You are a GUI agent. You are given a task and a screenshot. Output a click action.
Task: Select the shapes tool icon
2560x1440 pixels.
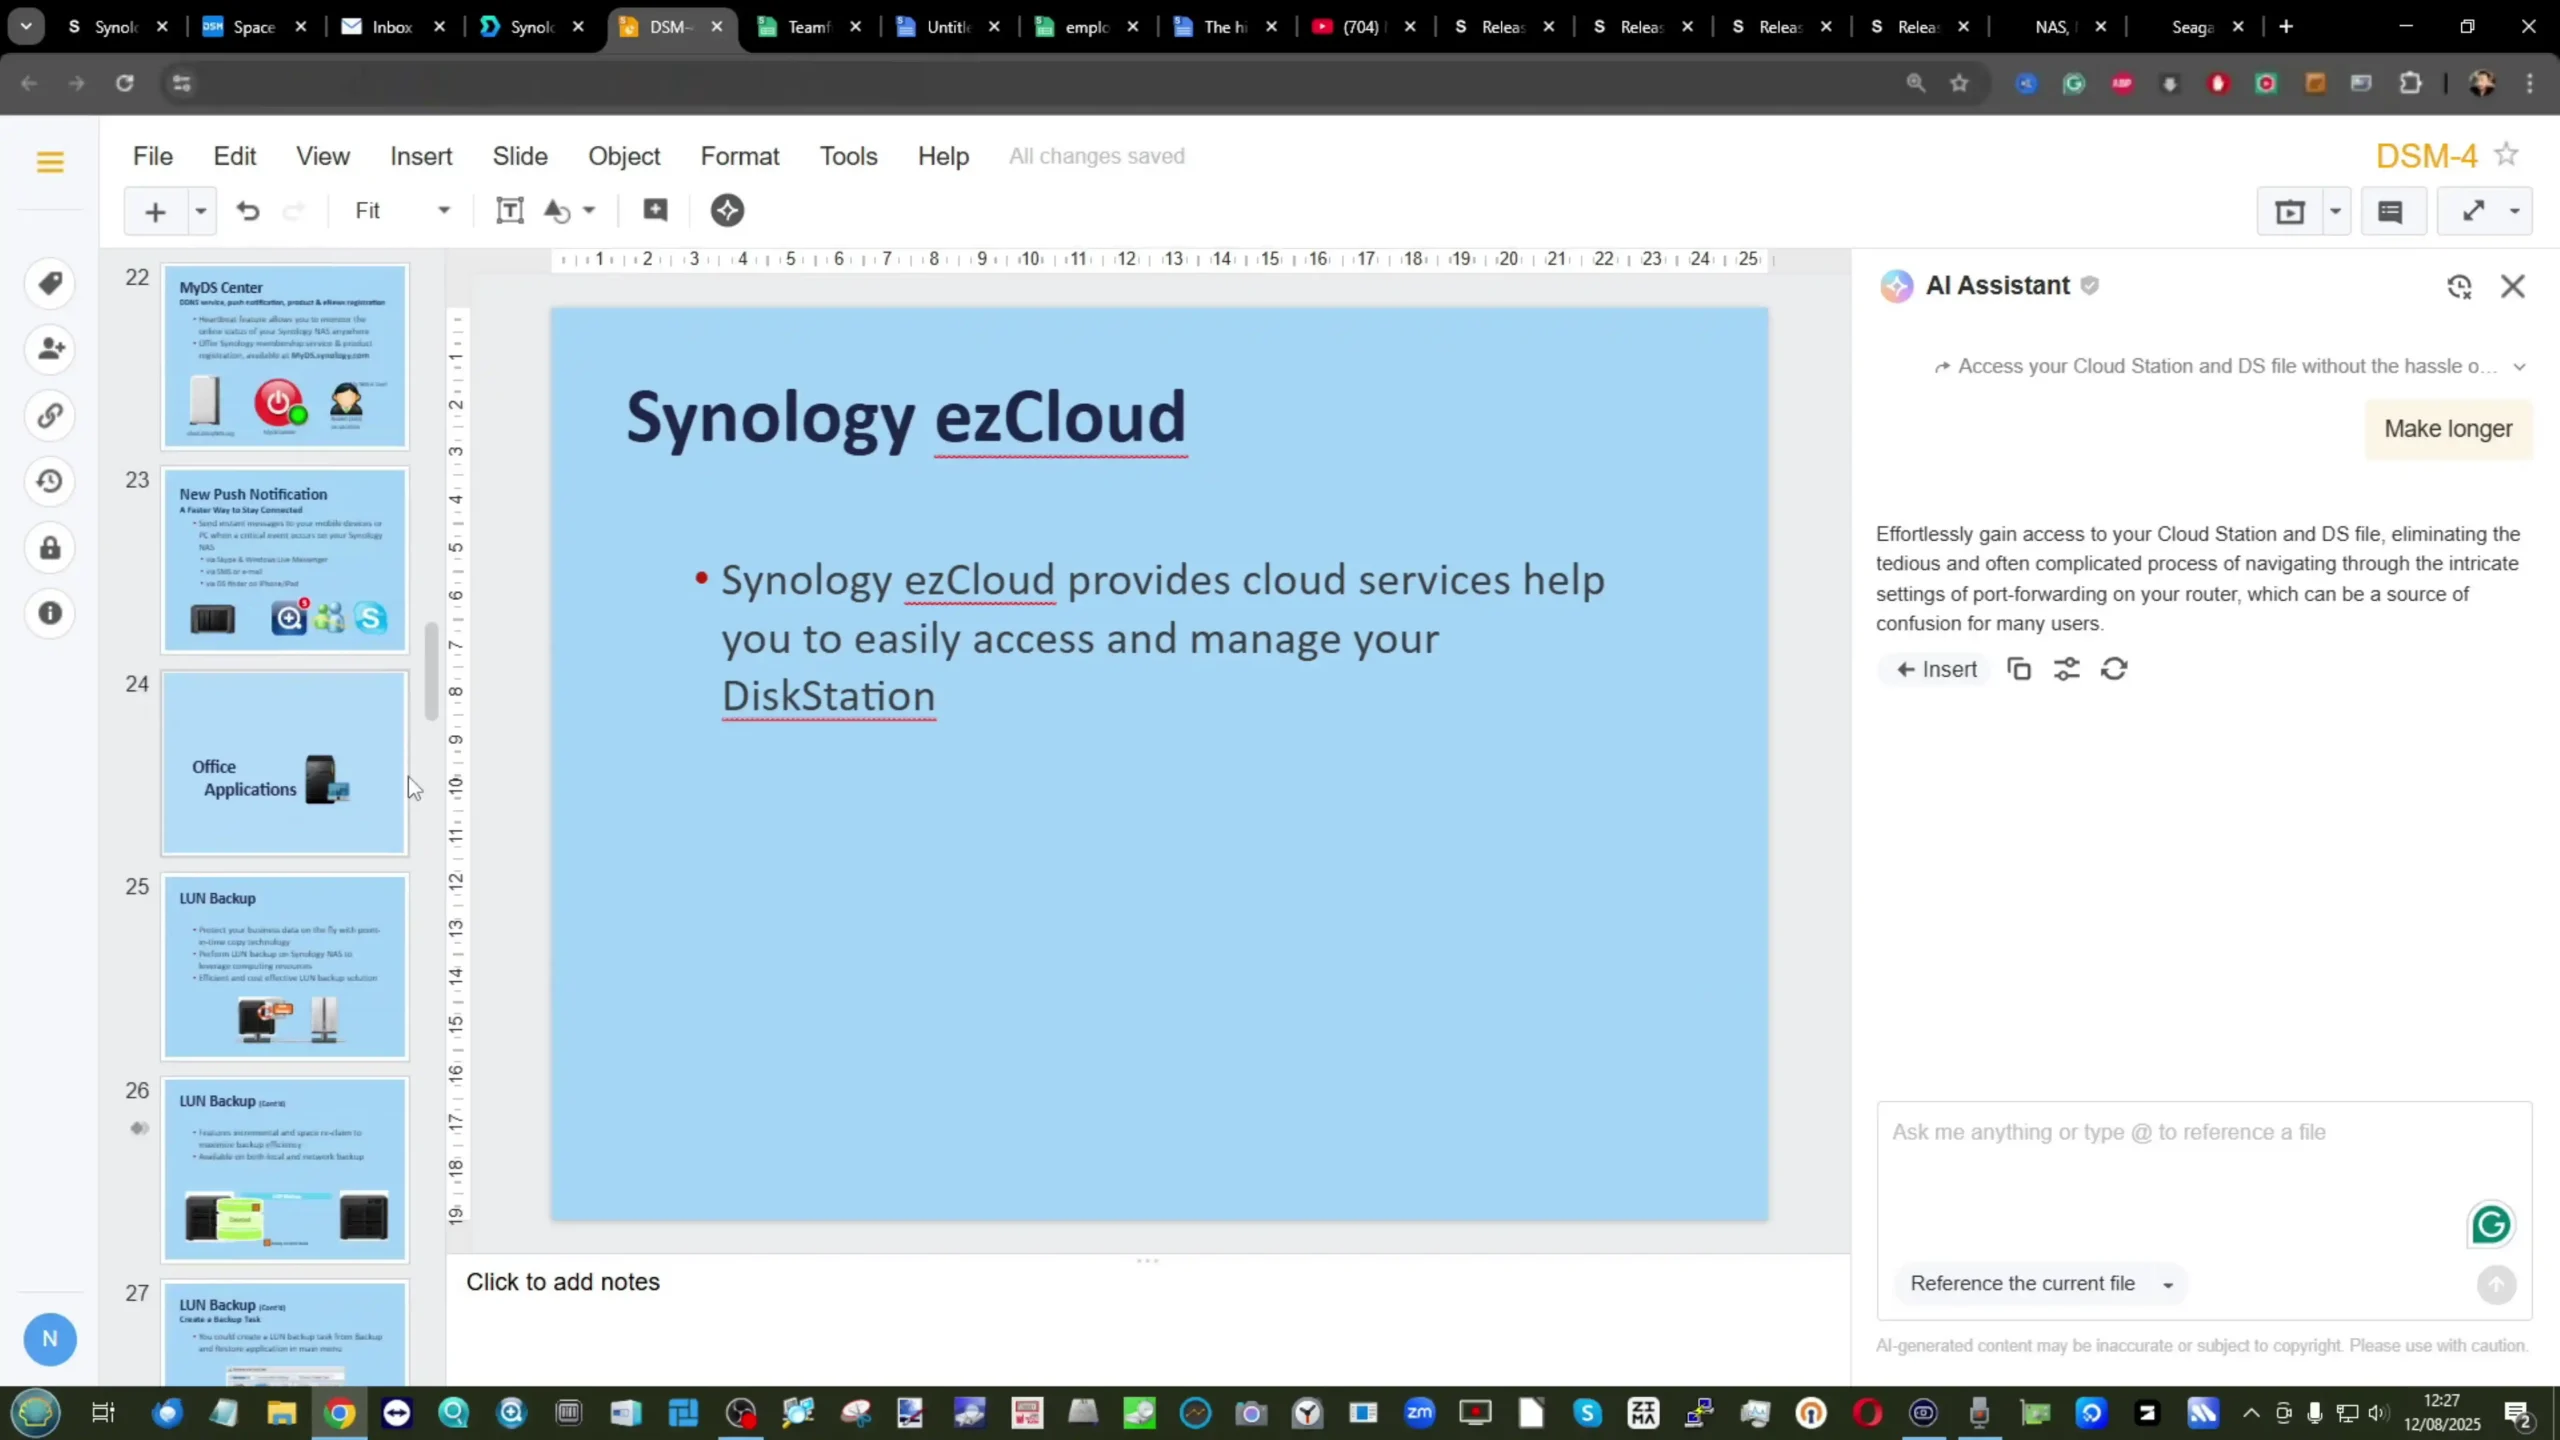pos(555,210)
